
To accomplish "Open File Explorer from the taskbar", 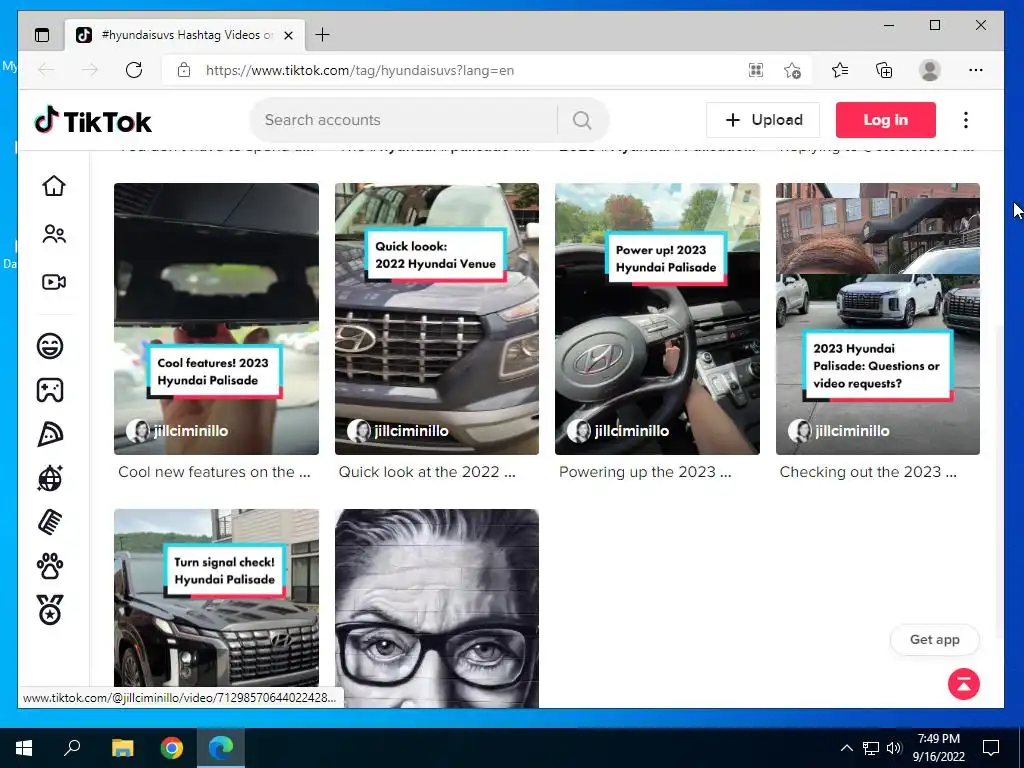I will pyautogui.click(x=122, y=748).
